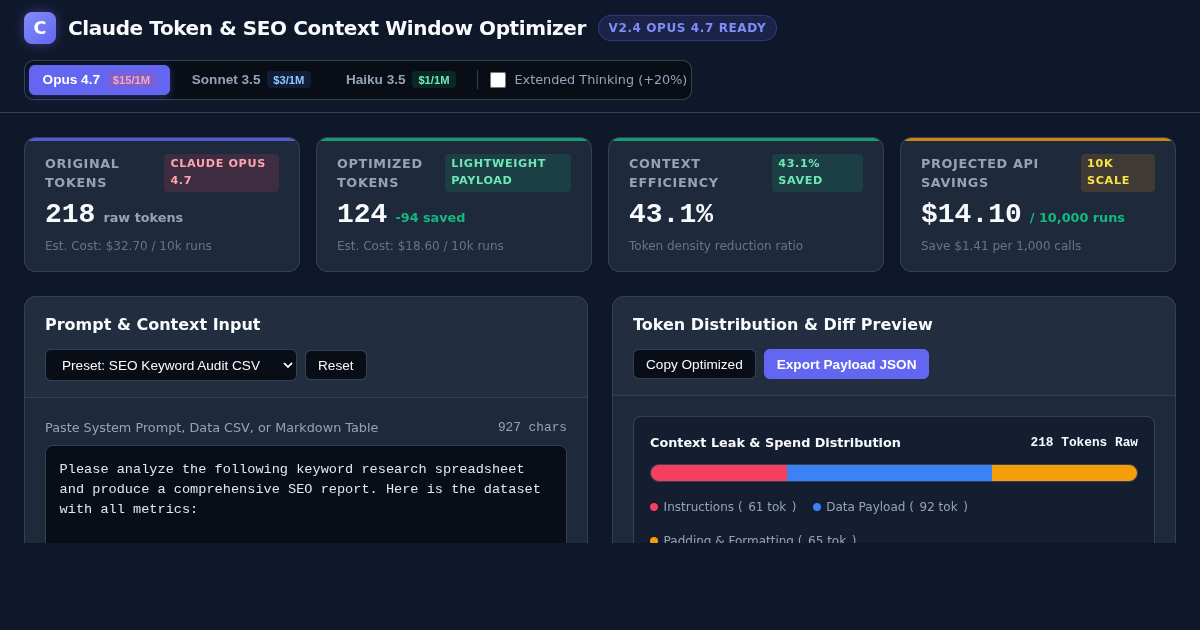Click the purple C app logo

[40, 28]
